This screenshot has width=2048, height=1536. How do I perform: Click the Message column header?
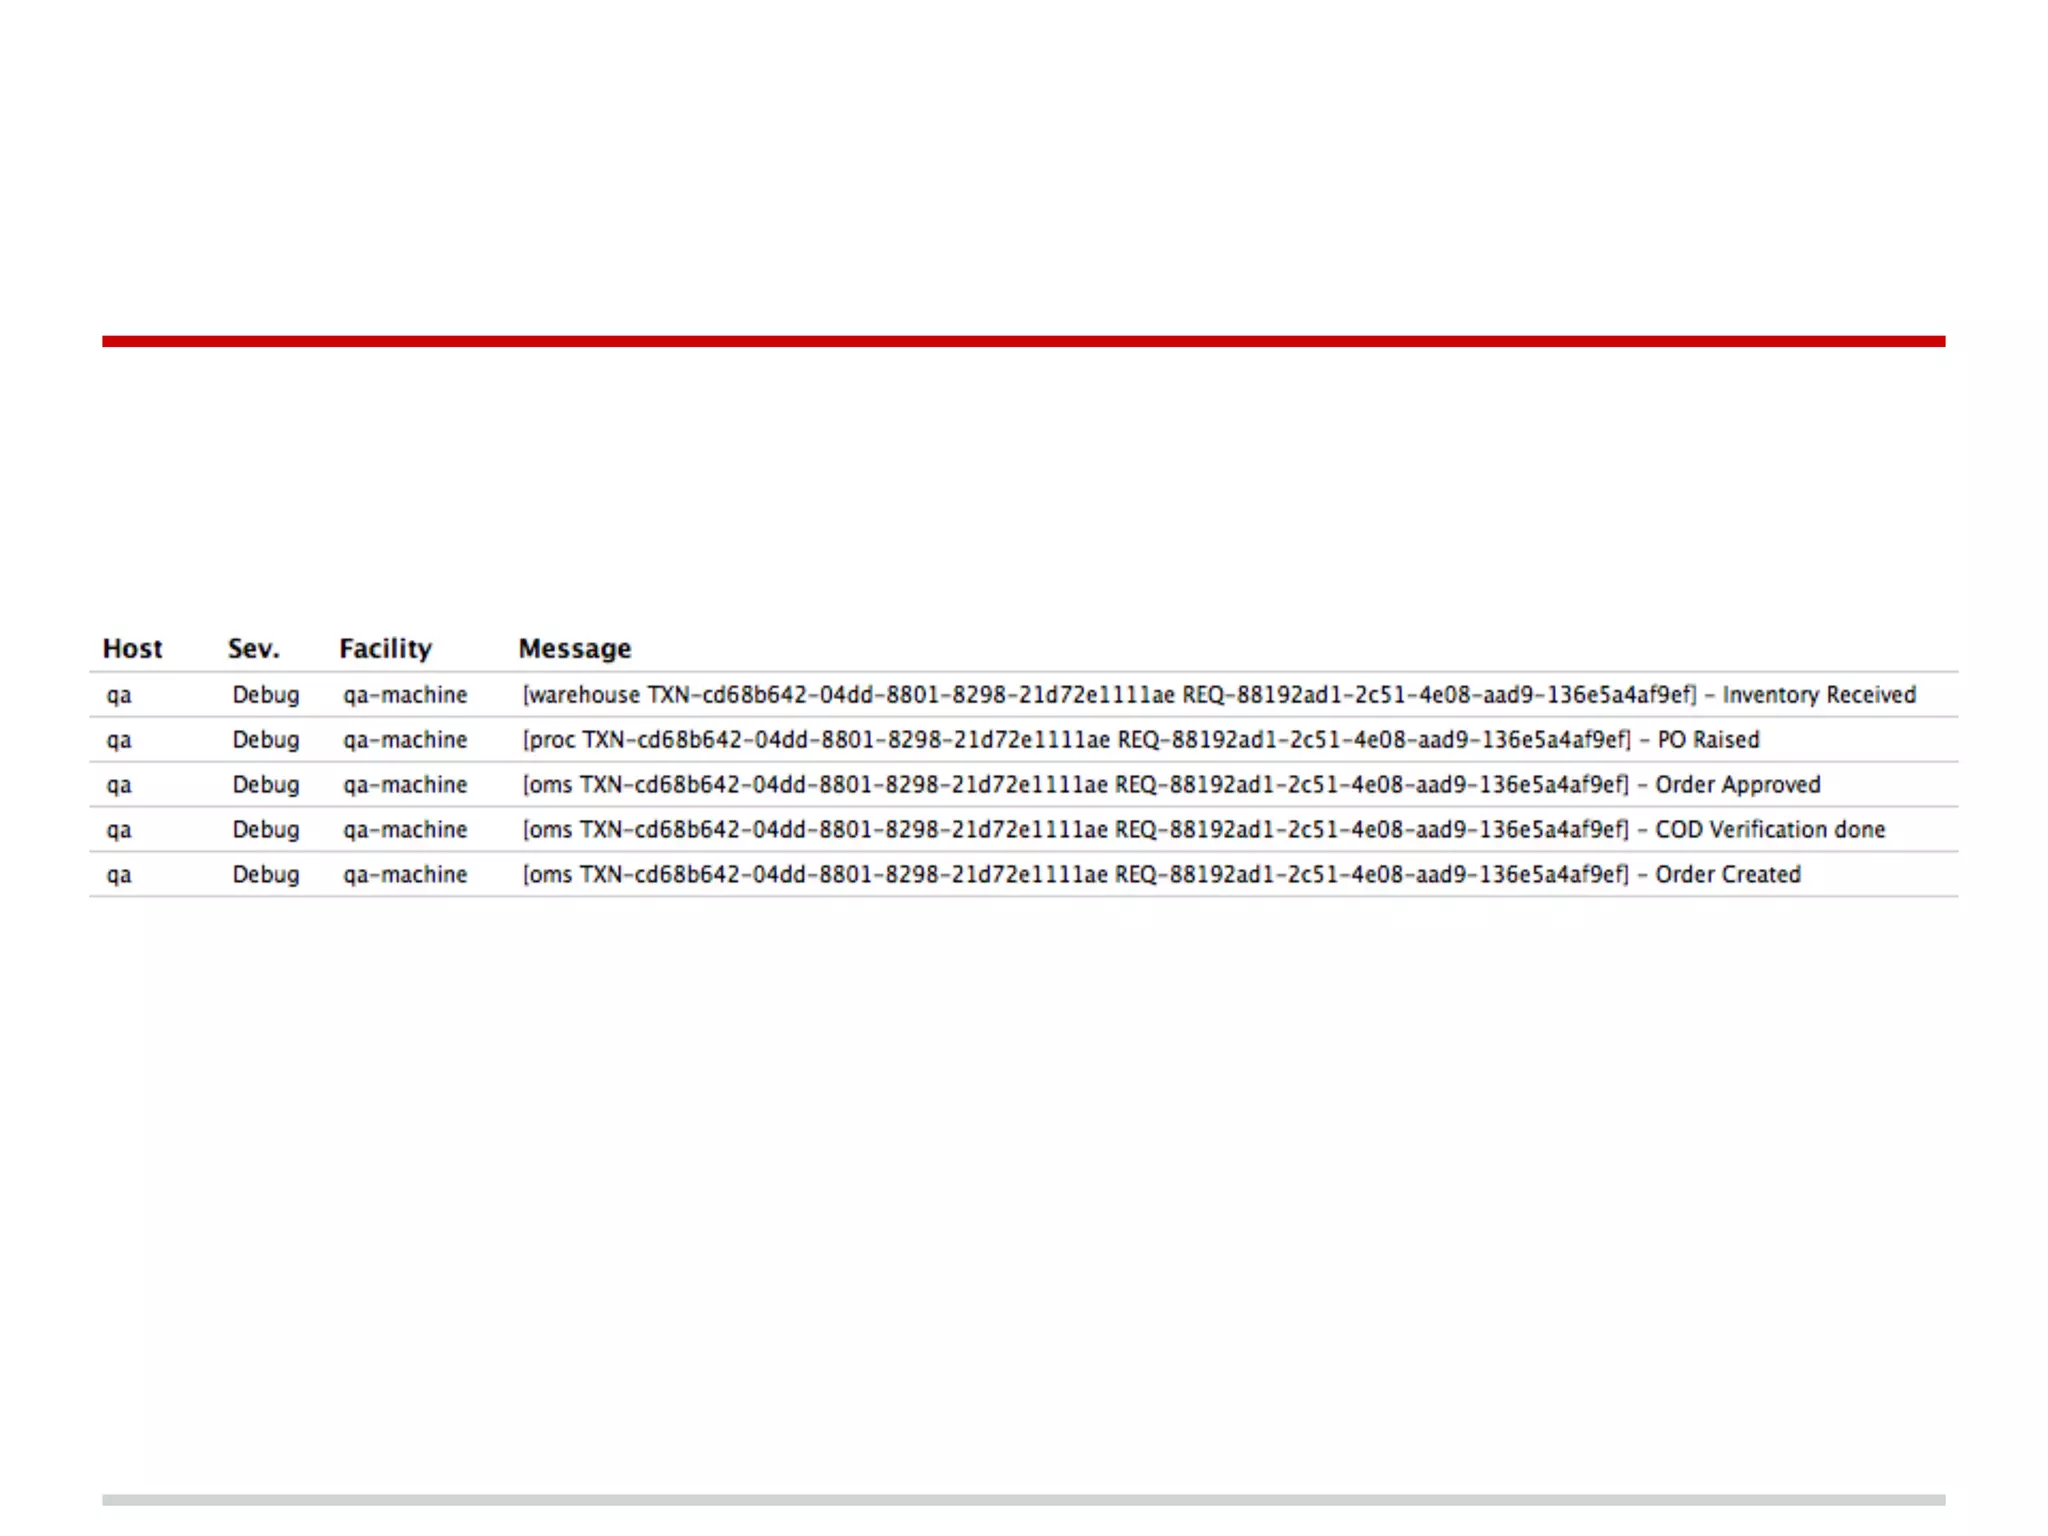(x=575, y=650)
